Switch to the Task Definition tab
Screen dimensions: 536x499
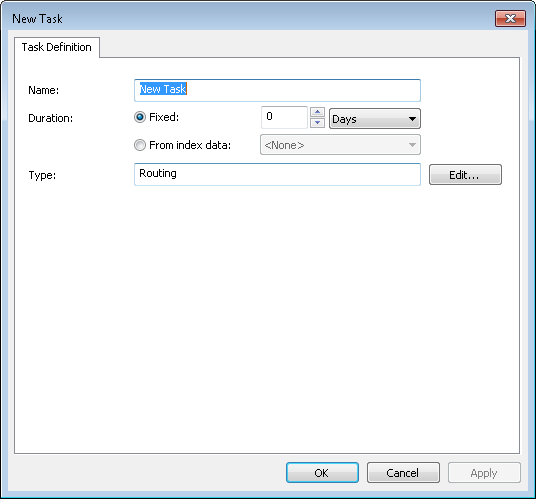pos(57,47)
